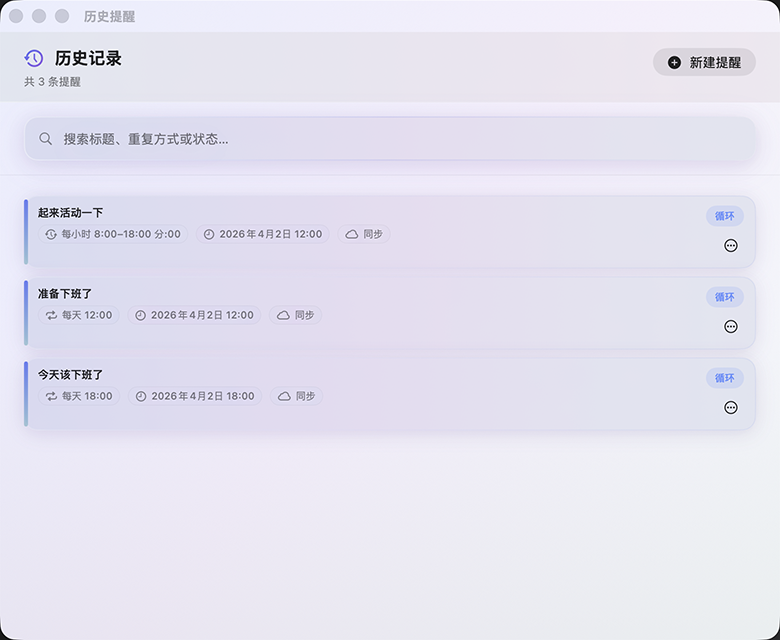This screenshot has width=780, height=640.
Task: Click 循环 badge on 今天该下班了
Action: 724,378
